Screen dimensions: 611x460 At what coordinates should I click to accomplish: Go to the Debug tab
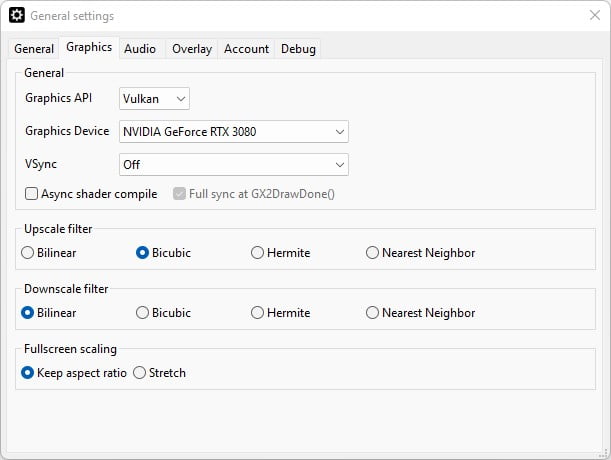click(298, 49)
